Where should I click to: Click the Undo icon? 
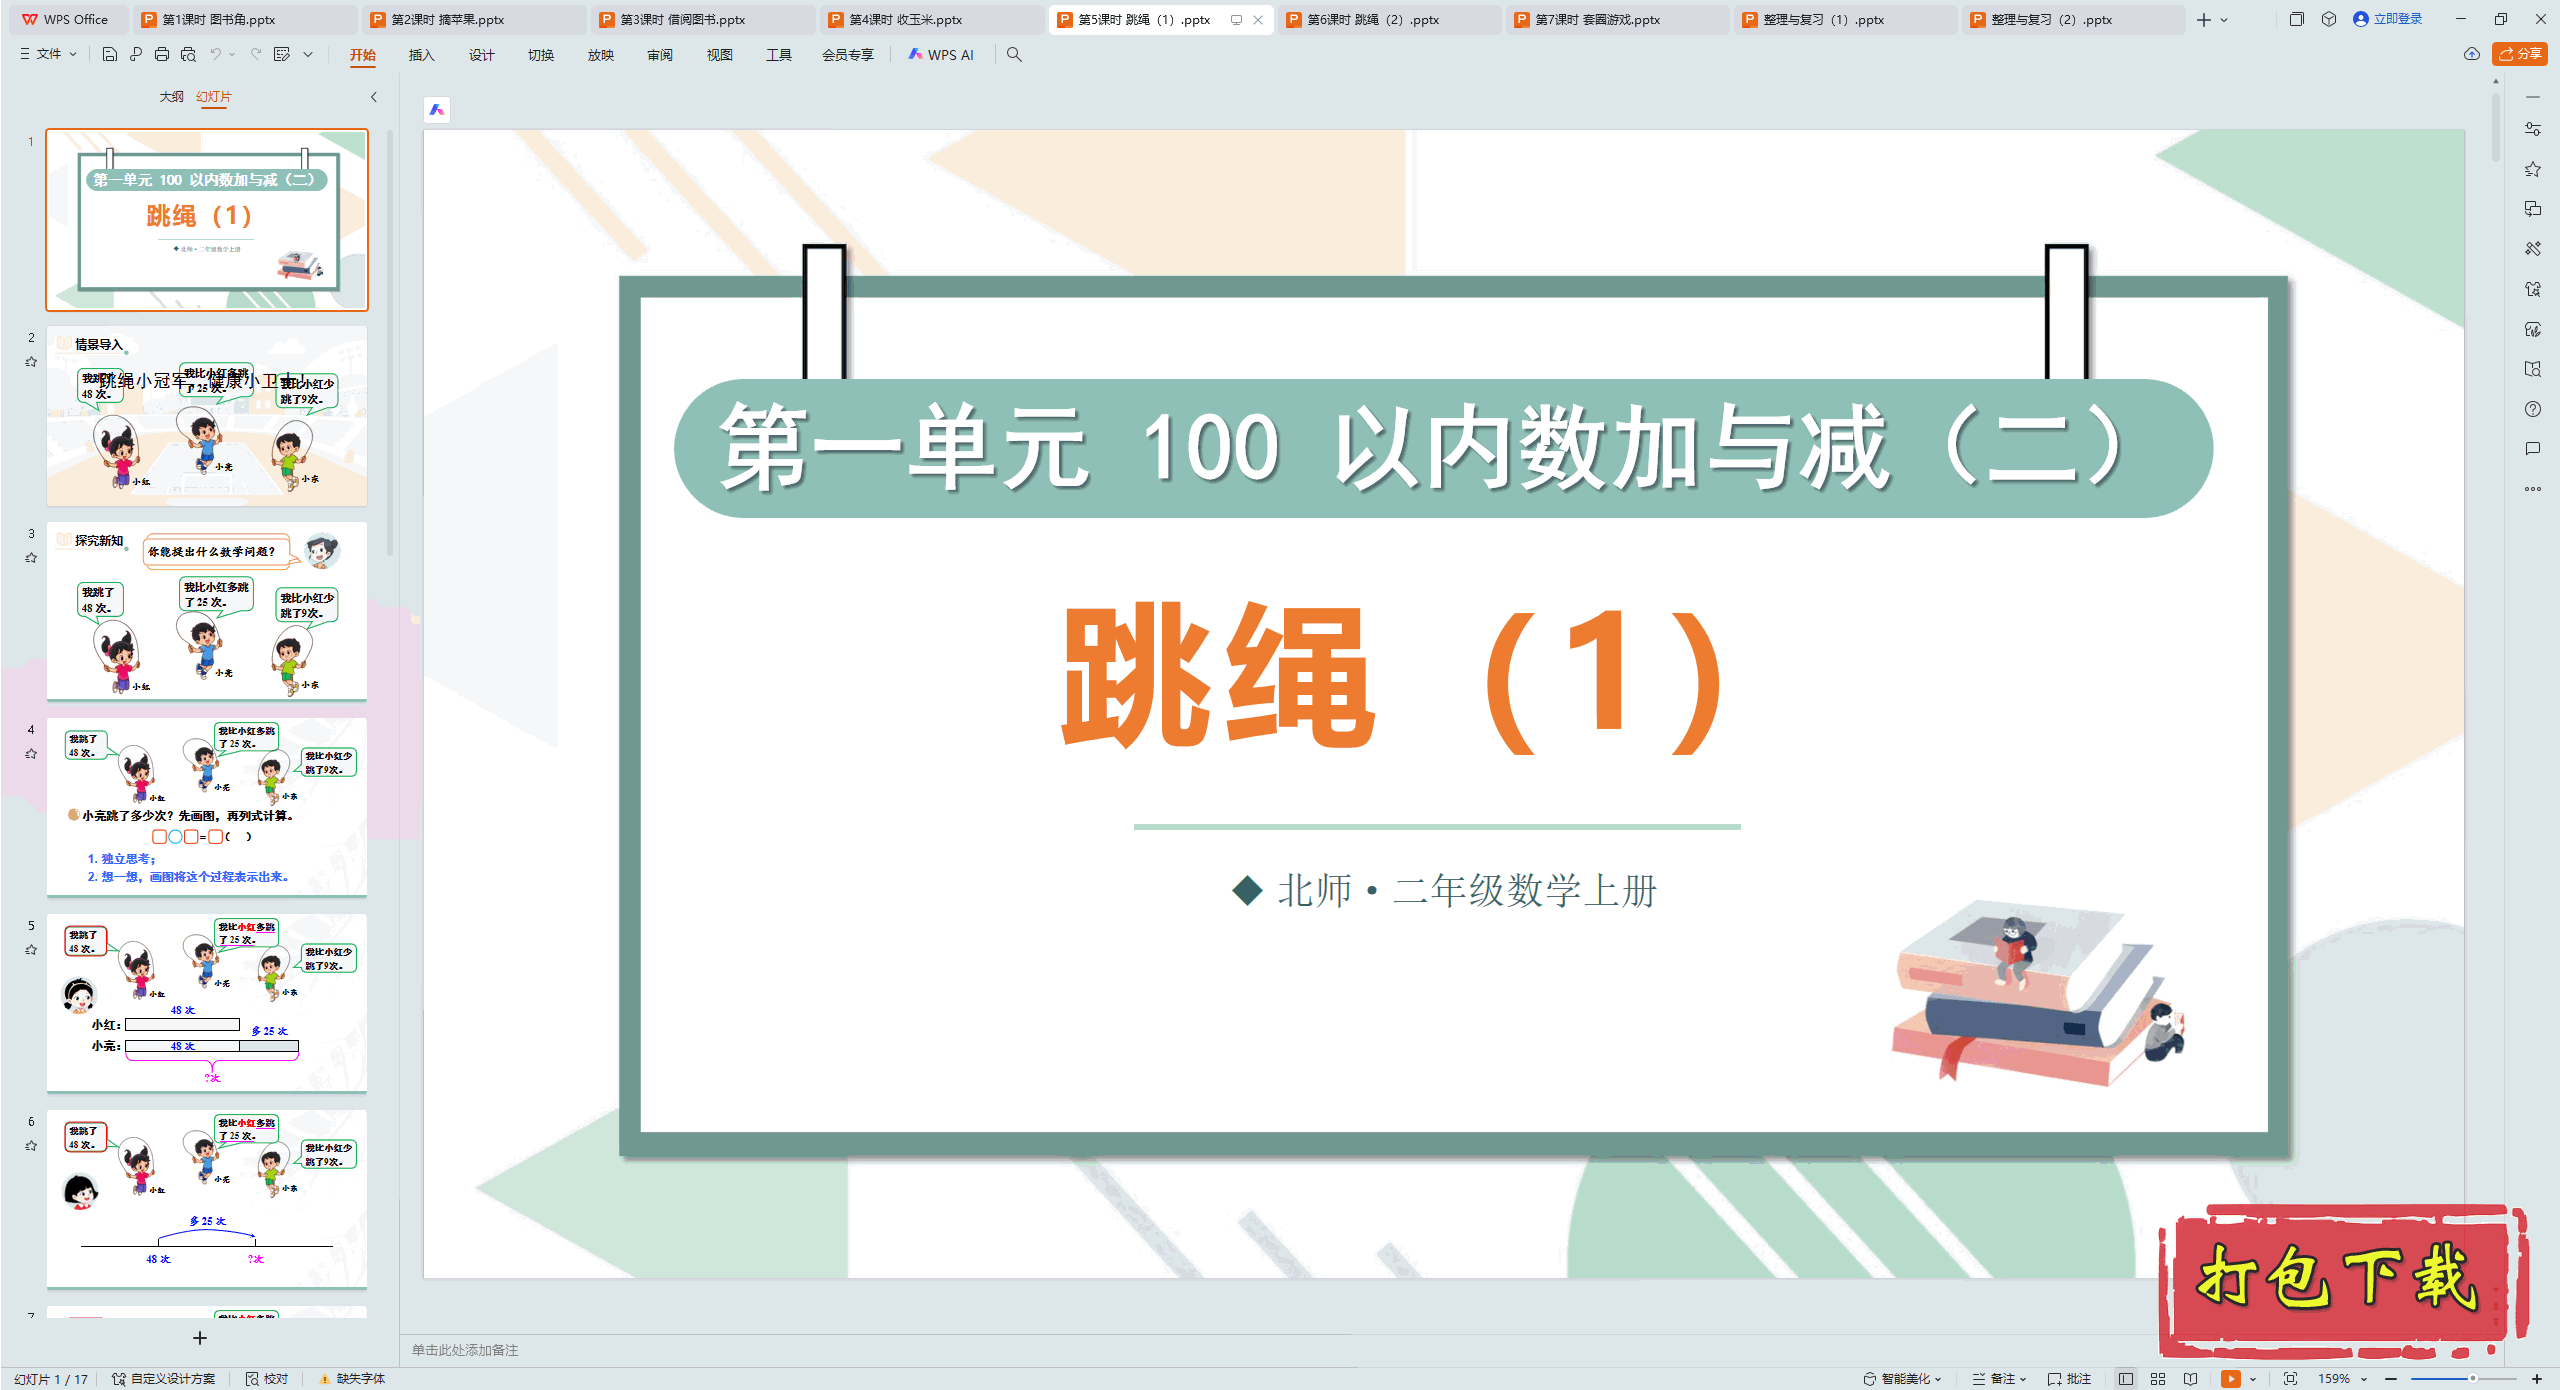tap(216, 55)
